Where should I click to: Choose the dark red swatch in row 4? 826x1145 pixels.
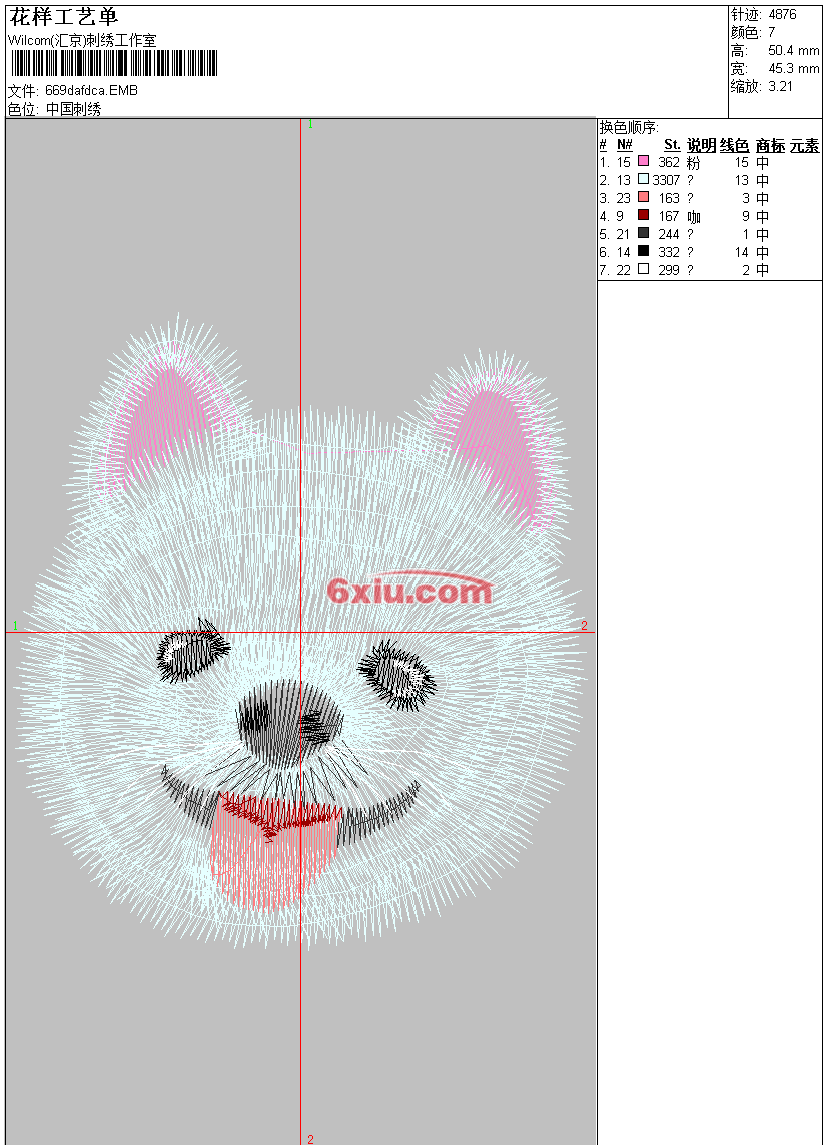click(643, 216)
